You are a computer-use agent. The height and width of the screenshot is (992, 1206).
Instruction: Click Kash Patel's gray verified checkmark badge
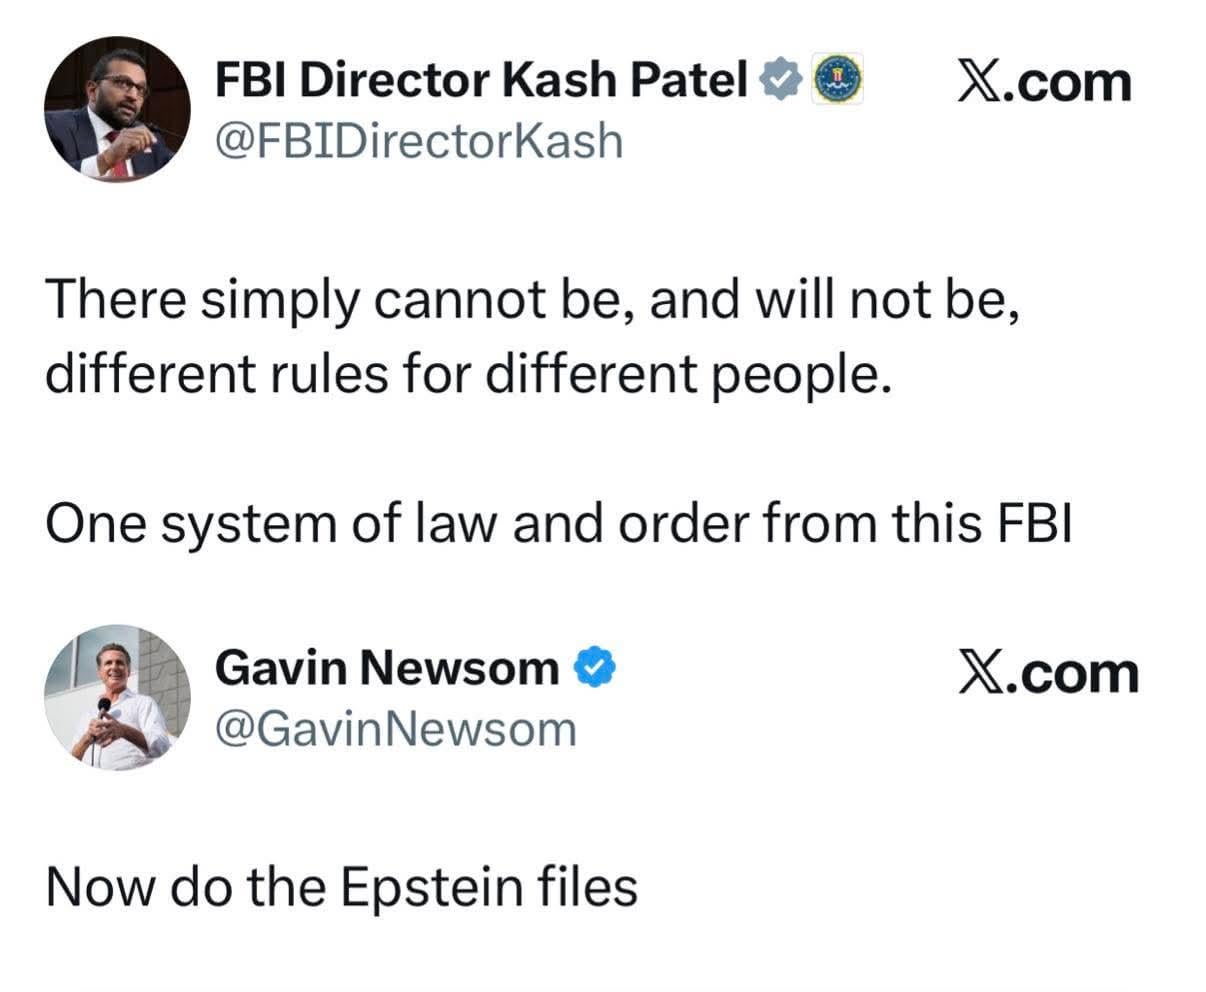click(x=779, y=79)
